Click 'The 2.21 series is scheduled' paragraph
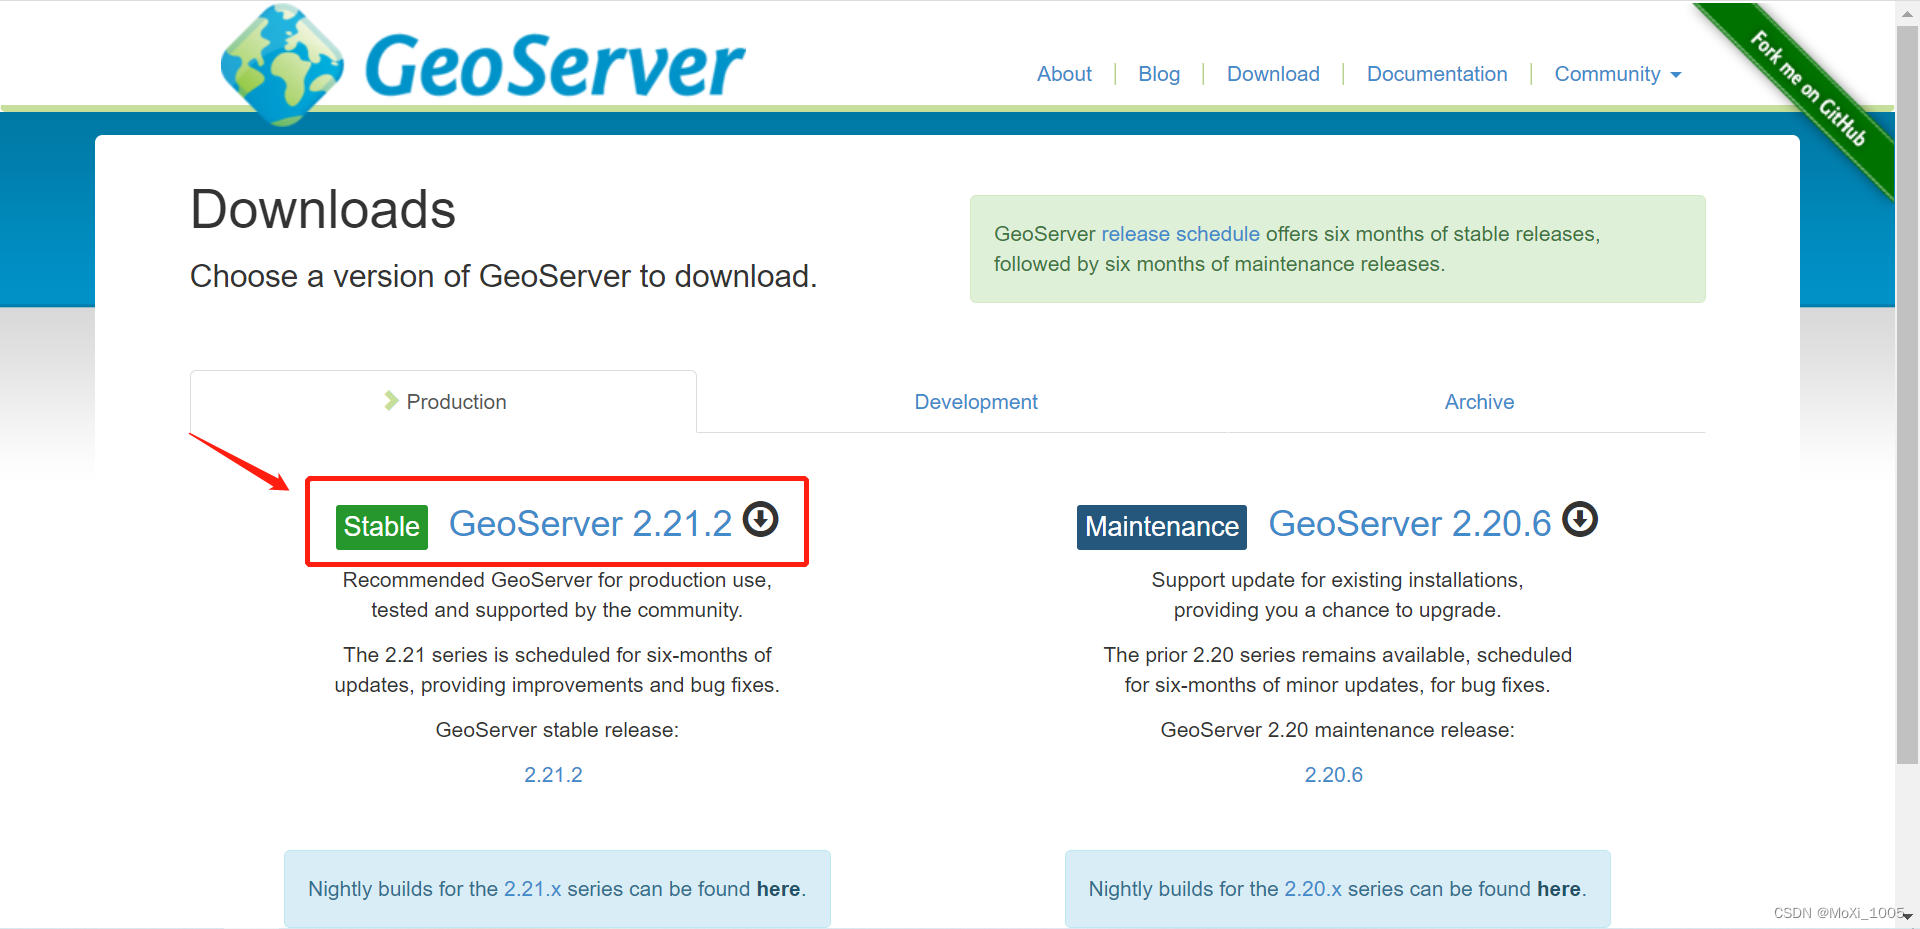 [x=557, y=670]
